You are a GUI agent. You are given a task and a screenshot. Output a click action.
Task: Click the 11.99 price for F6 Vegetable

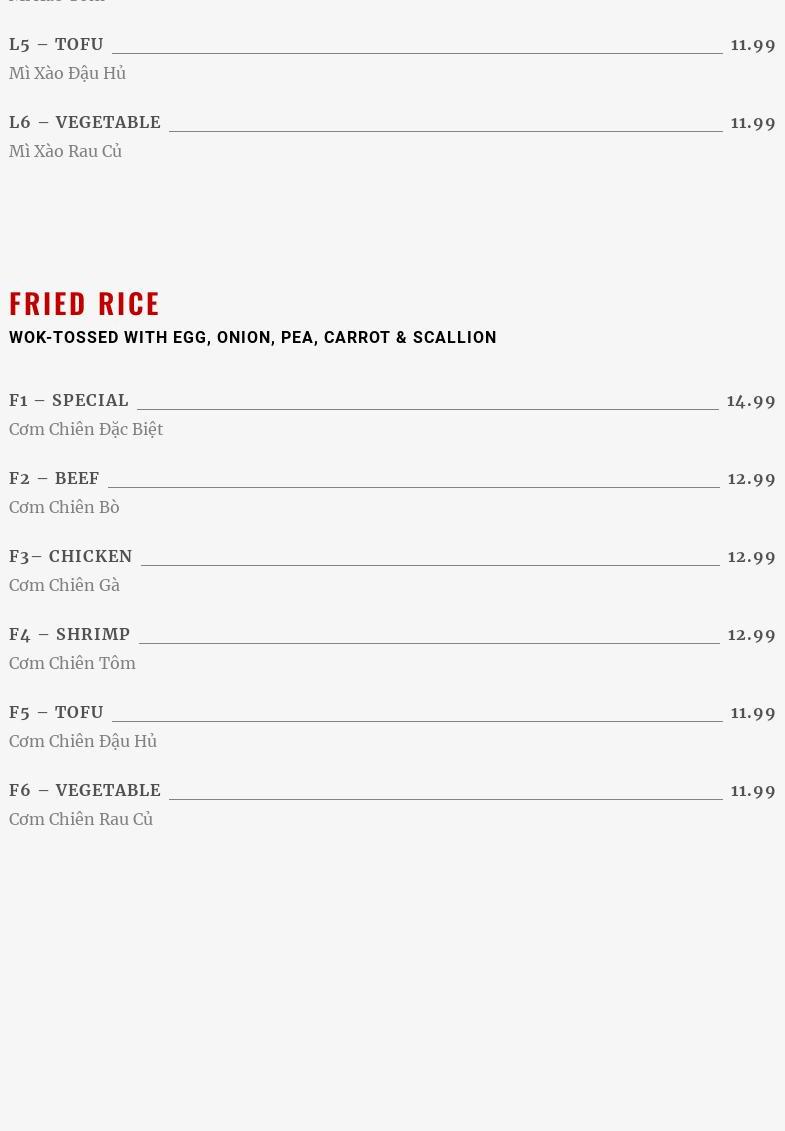click(753, 791)
